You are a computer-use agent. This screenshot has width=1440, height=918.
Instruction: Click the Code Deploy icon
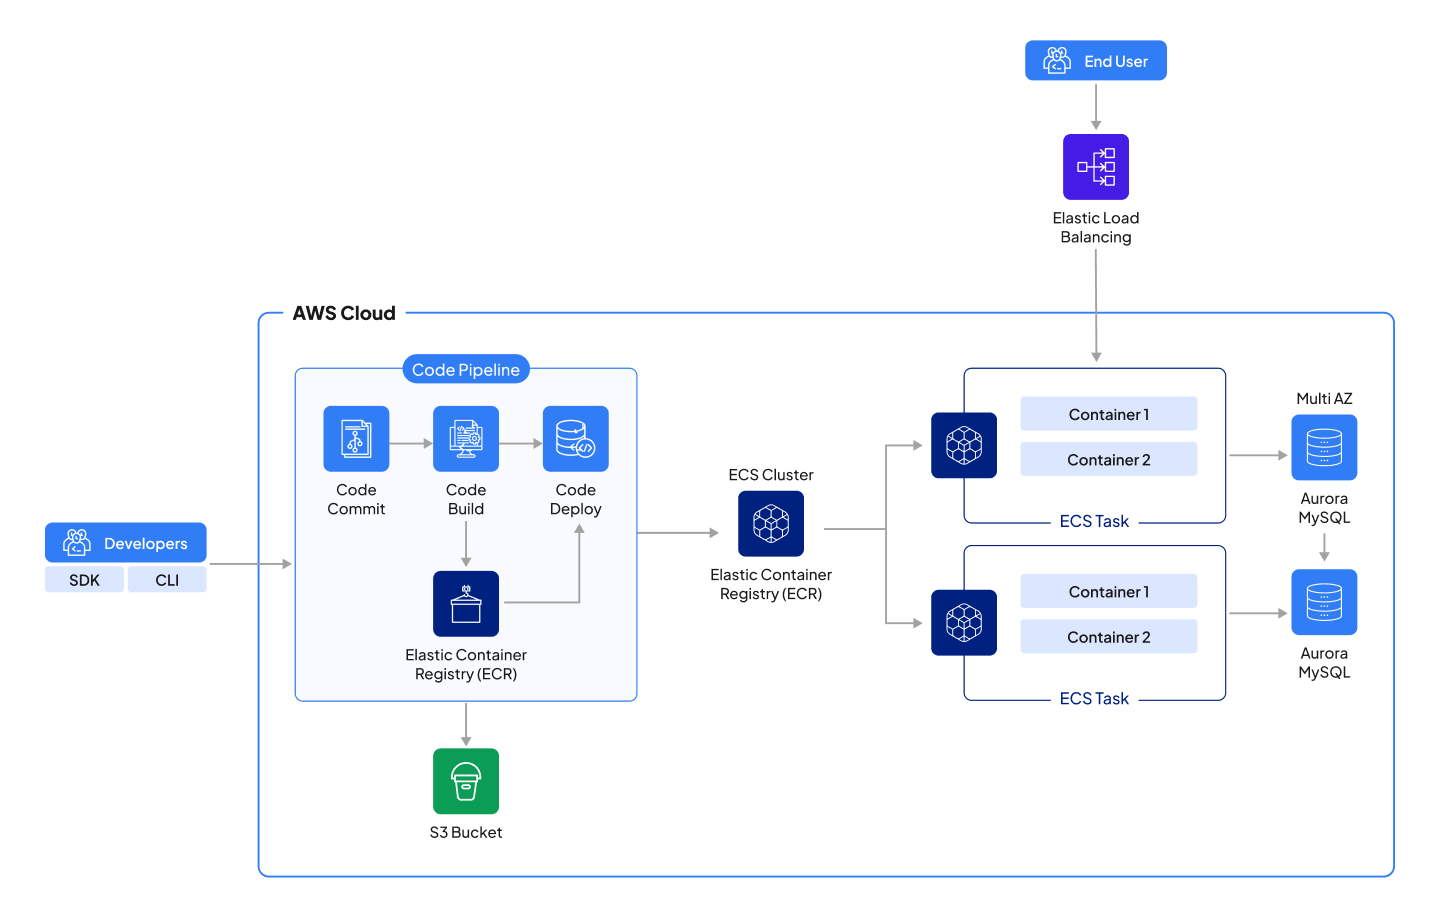(576, 438)
